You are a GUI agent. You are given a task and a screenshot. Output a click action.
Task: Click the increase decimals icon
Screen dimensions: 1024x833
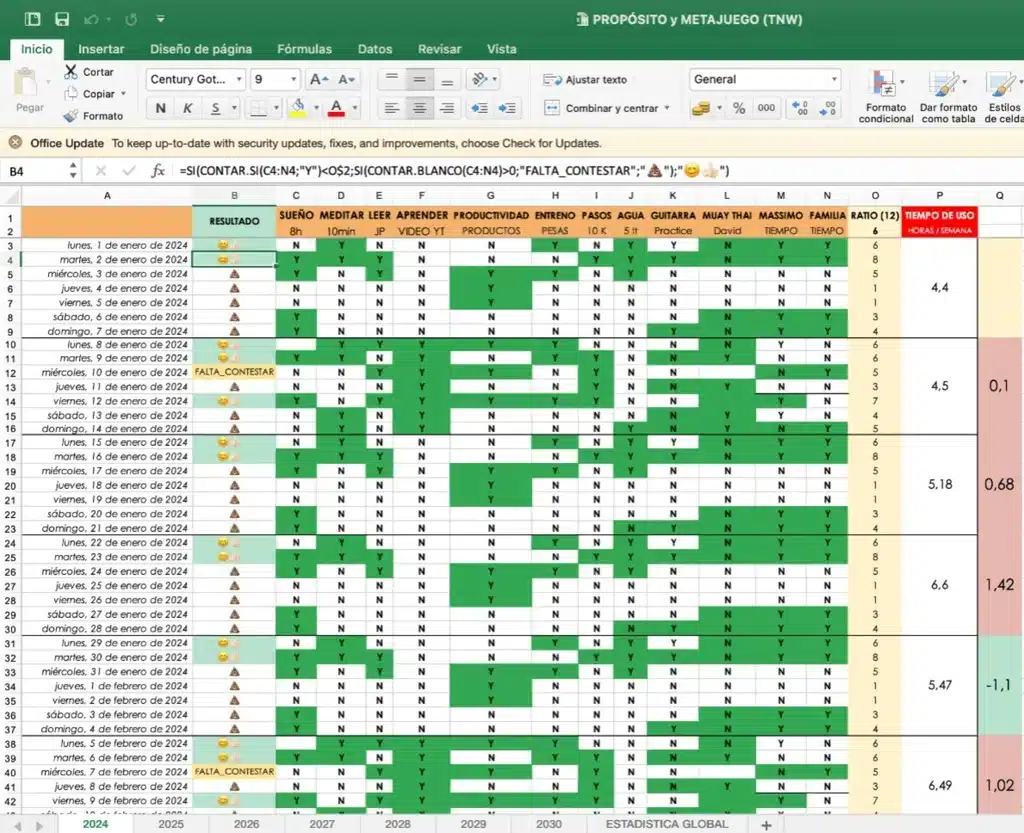tap(800, 108)
